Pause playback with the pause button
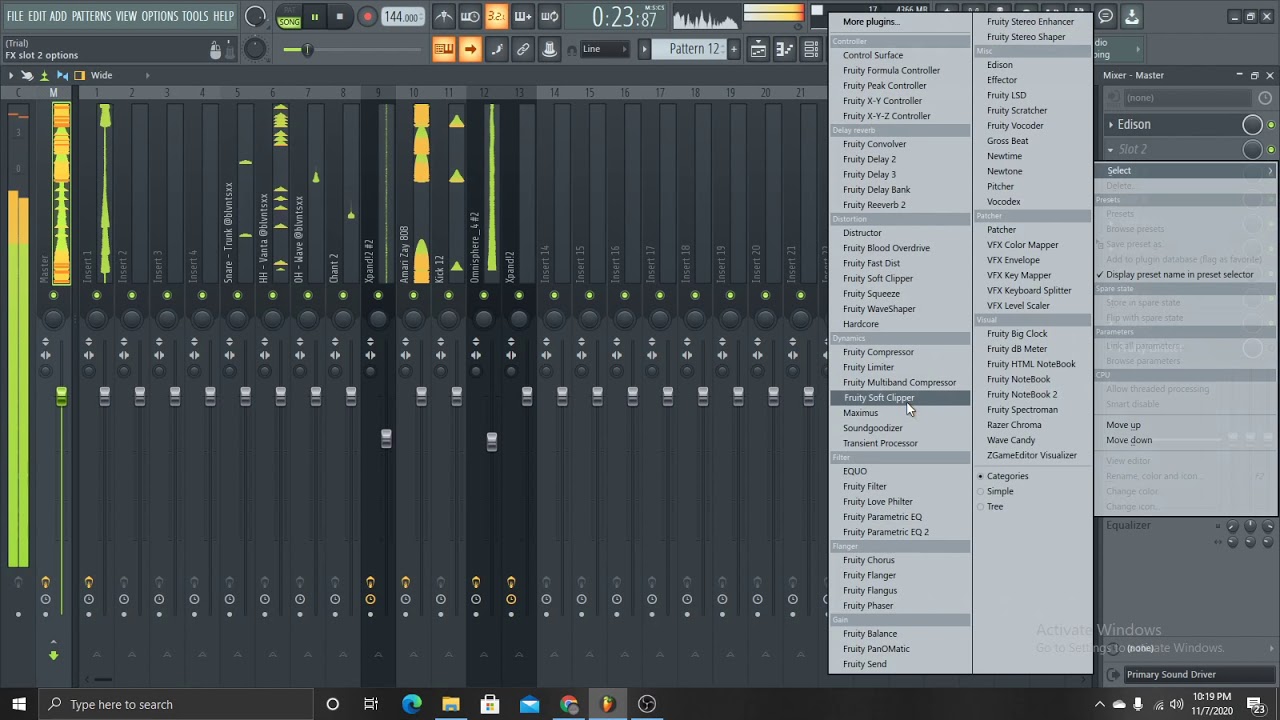The width and height of the screenshot is (1280, 720). point(314,17)
